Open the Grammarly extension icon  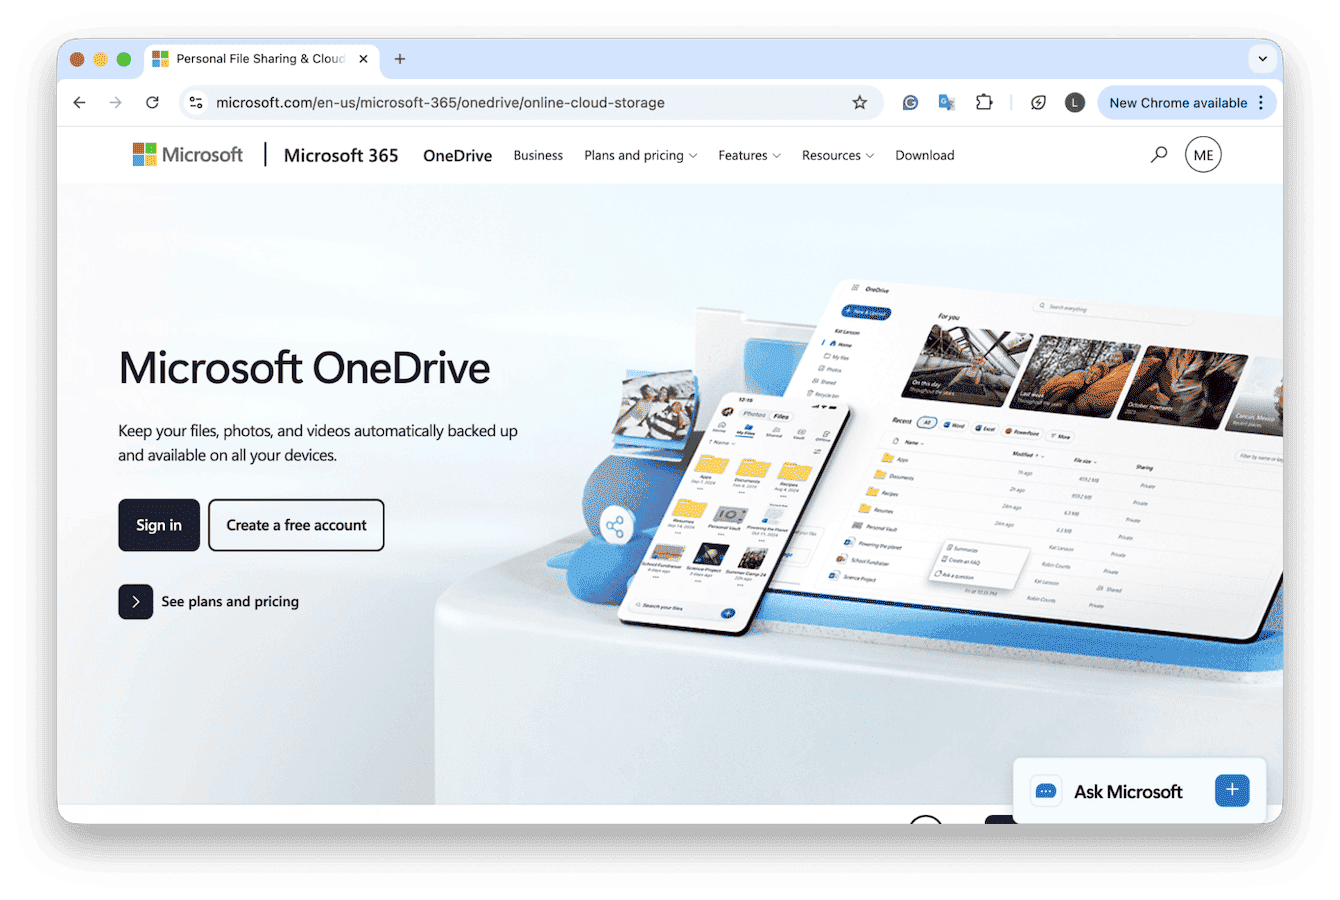[x=910, y=102]
